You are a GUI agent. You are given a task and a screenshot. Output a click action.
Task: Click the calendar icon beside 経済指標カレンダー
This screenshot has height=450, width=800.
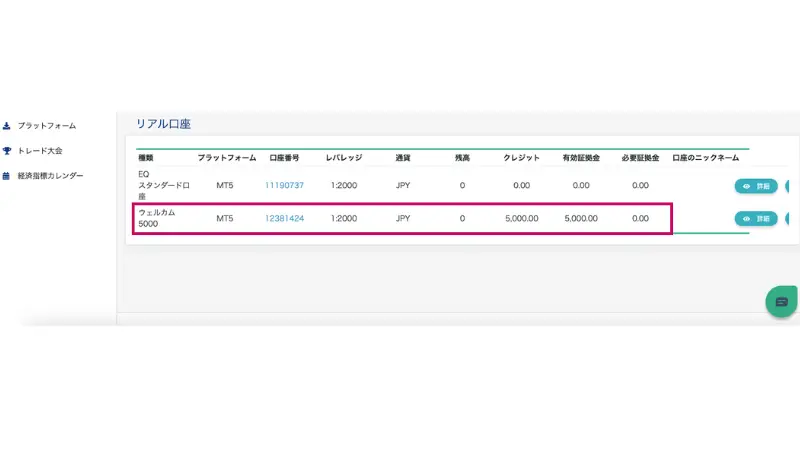pos(6,176)
